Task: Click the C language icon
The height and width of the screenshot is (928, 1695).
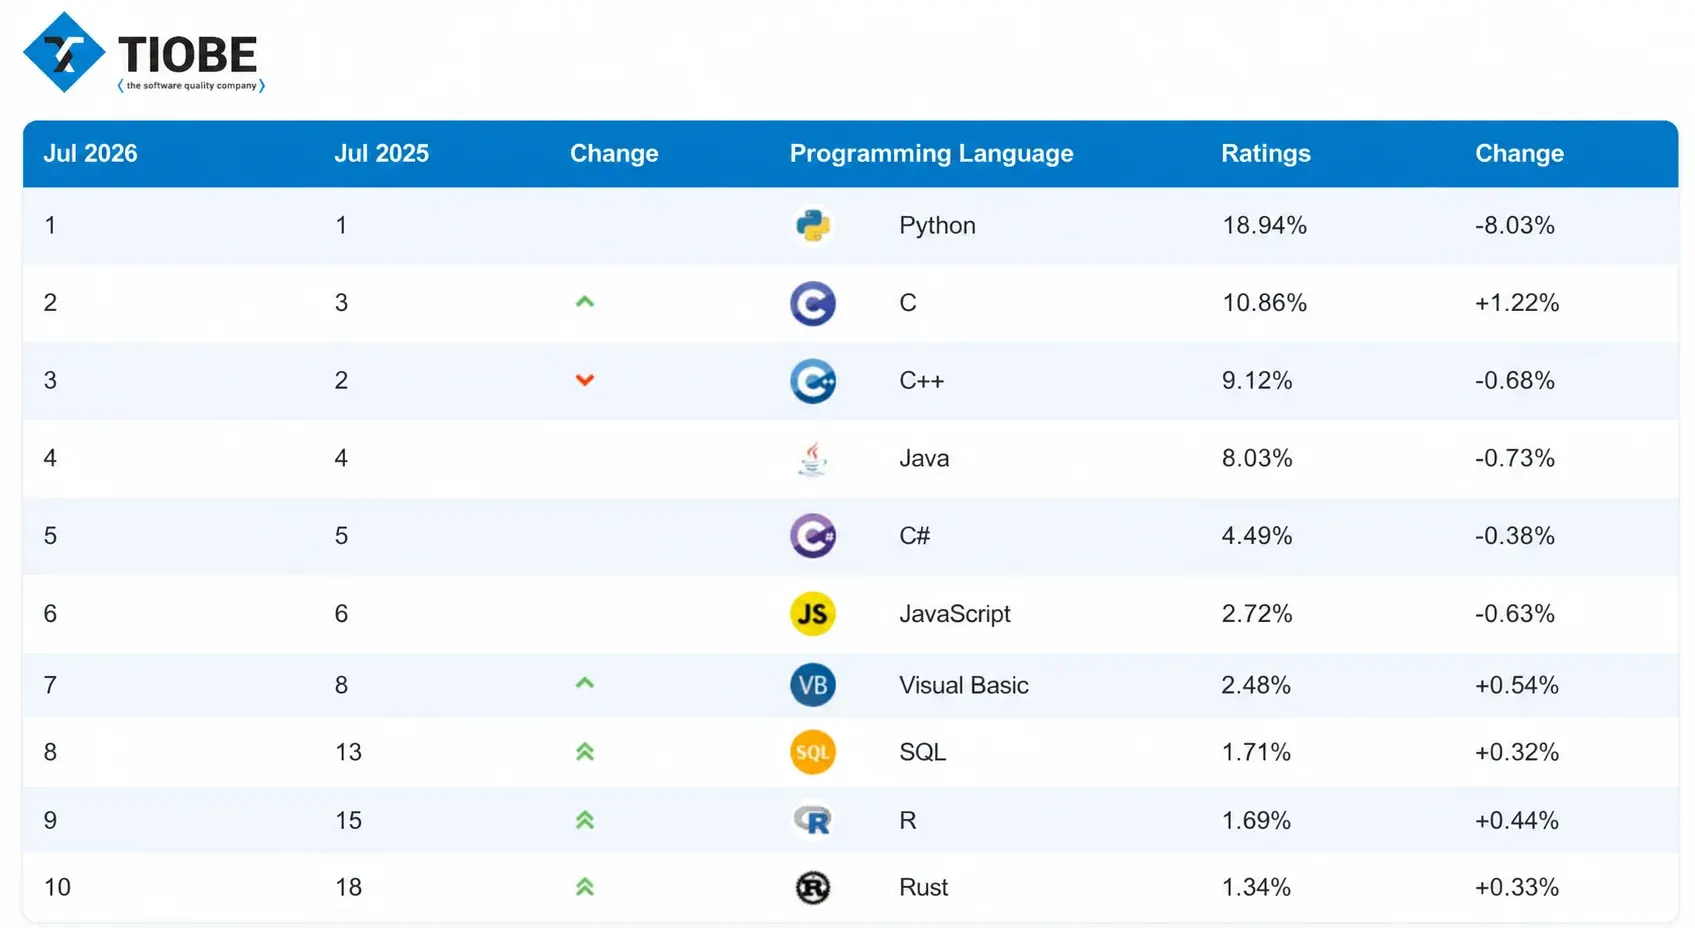Action: point(812,303)
